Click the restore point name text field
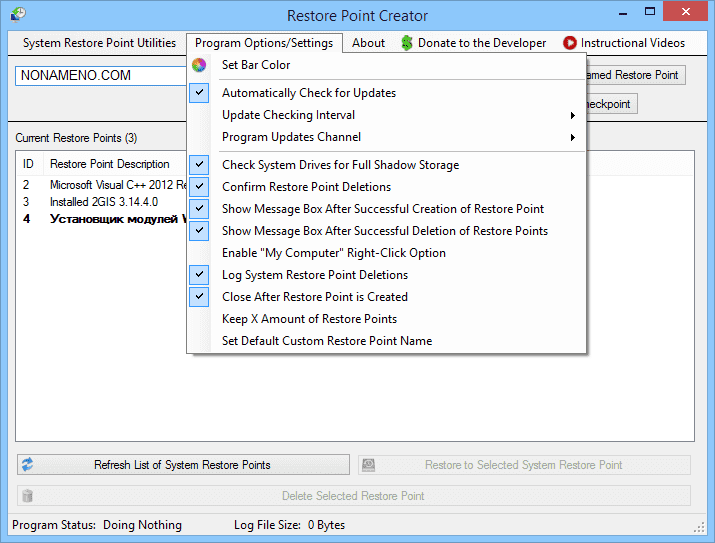The height and width of the screenshot is (543, 715). [100, 75]
